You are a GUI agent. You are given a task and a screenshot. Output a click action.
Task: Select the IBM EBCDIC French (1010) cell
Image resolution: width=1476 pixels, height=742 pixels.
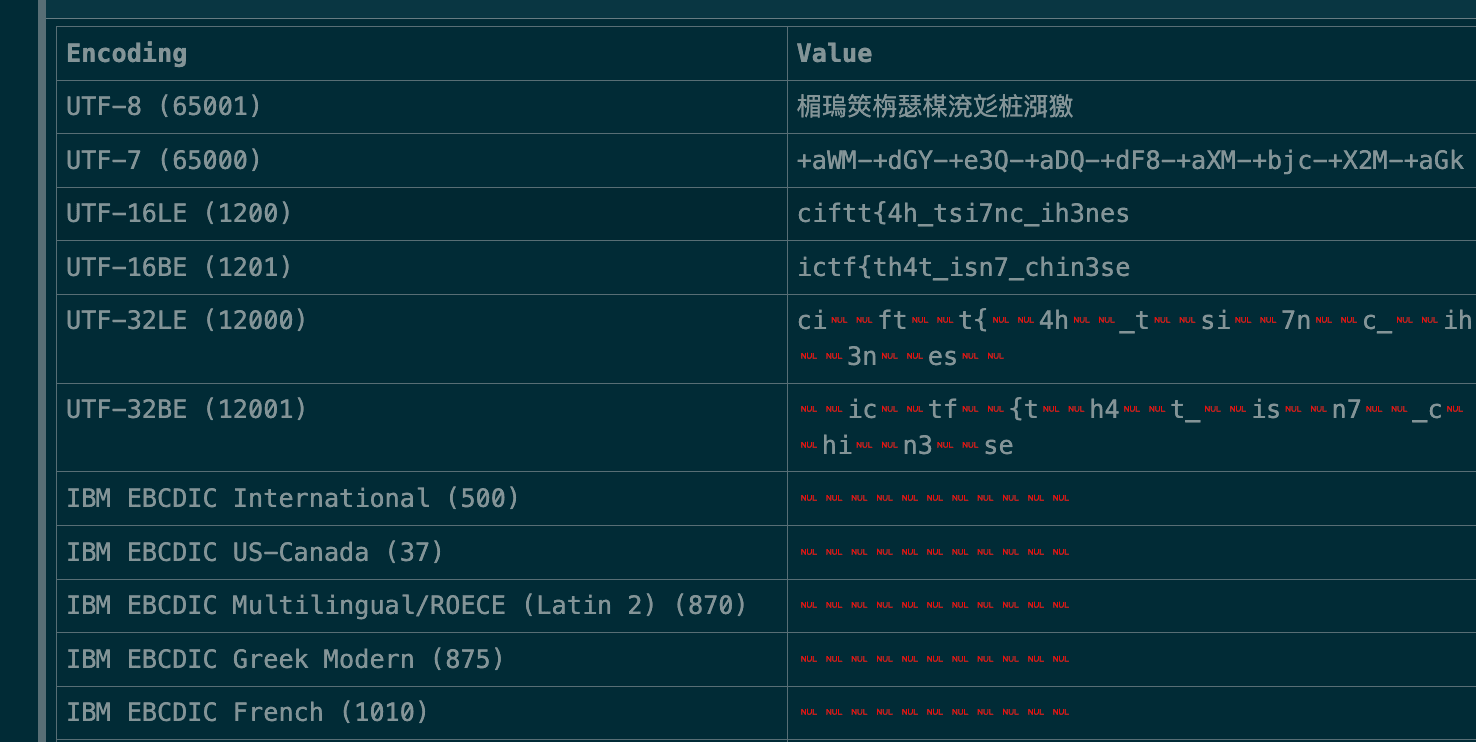click(x=247, y=712)
